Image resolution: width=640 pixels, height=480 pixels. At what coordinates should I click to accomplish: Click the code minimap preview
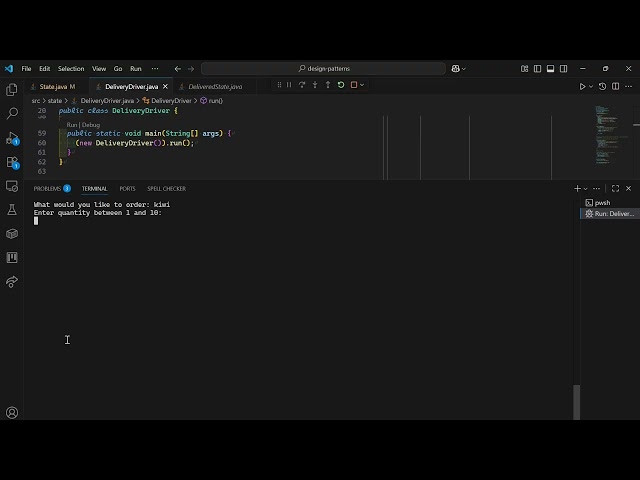pyautogui.click(x=611, y=135)
